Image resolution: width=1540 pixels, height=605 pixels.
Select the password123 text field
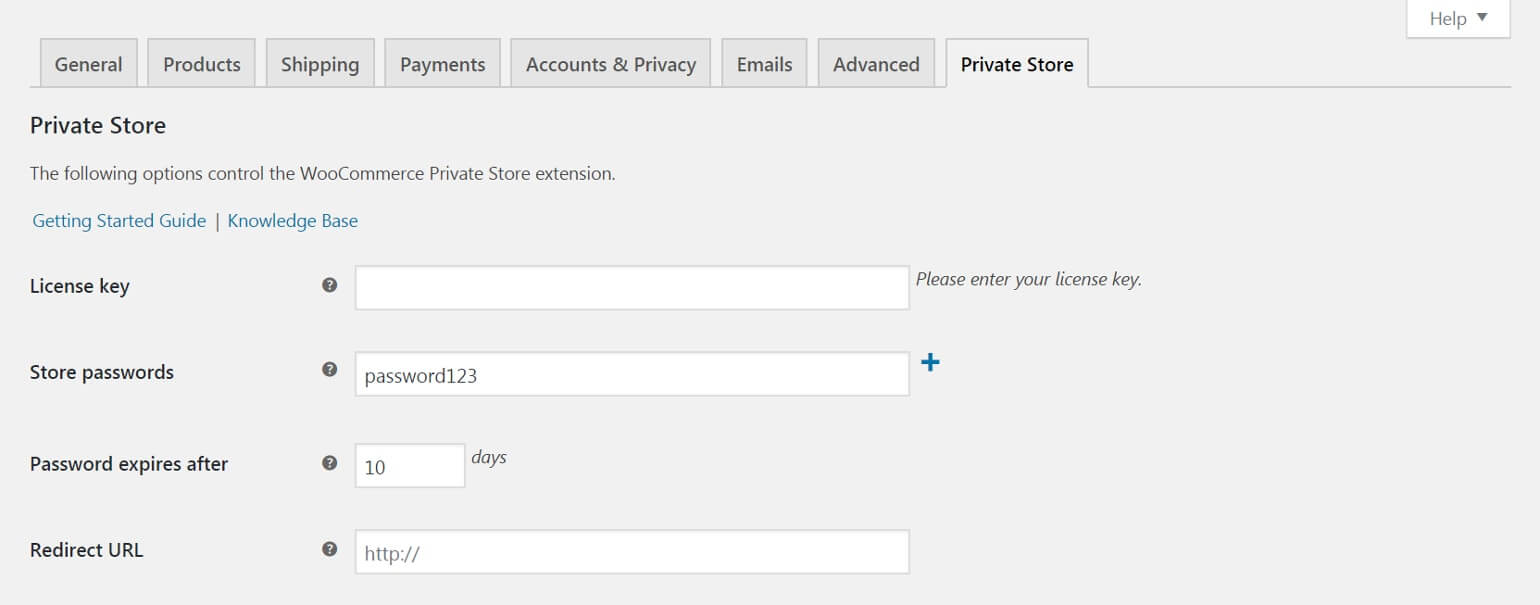[630, 372]
